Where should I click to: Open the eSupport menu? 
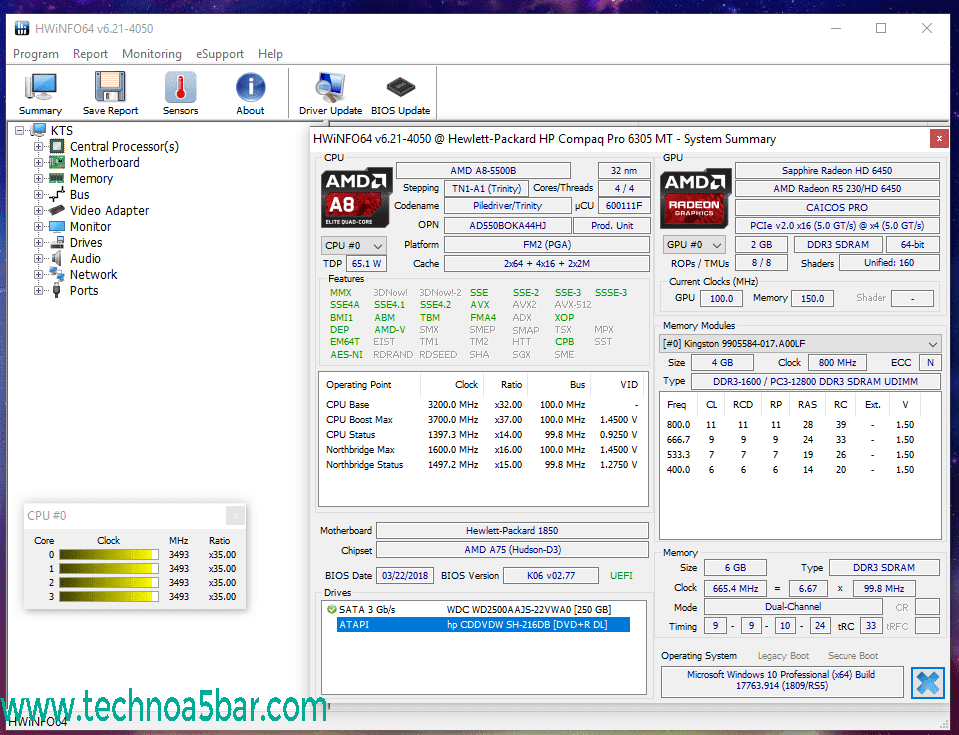220,54
